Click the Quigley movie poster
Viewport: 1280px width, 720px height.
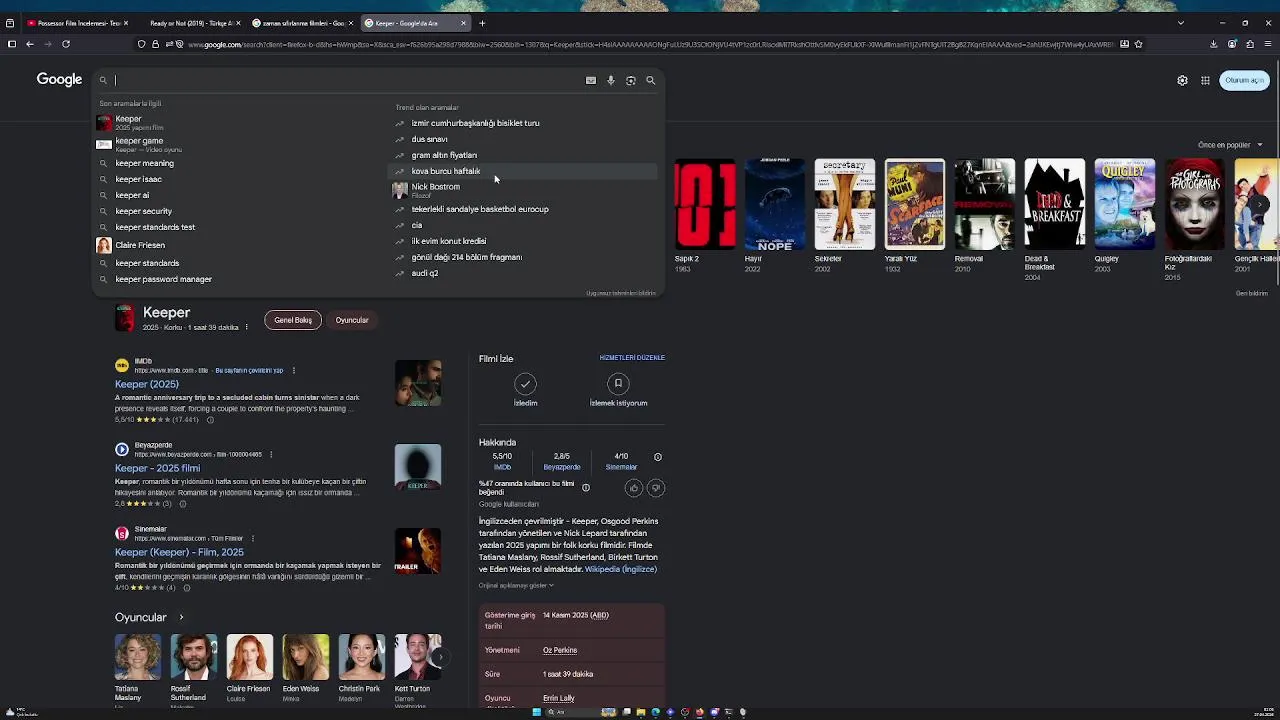click(1124, 204)
